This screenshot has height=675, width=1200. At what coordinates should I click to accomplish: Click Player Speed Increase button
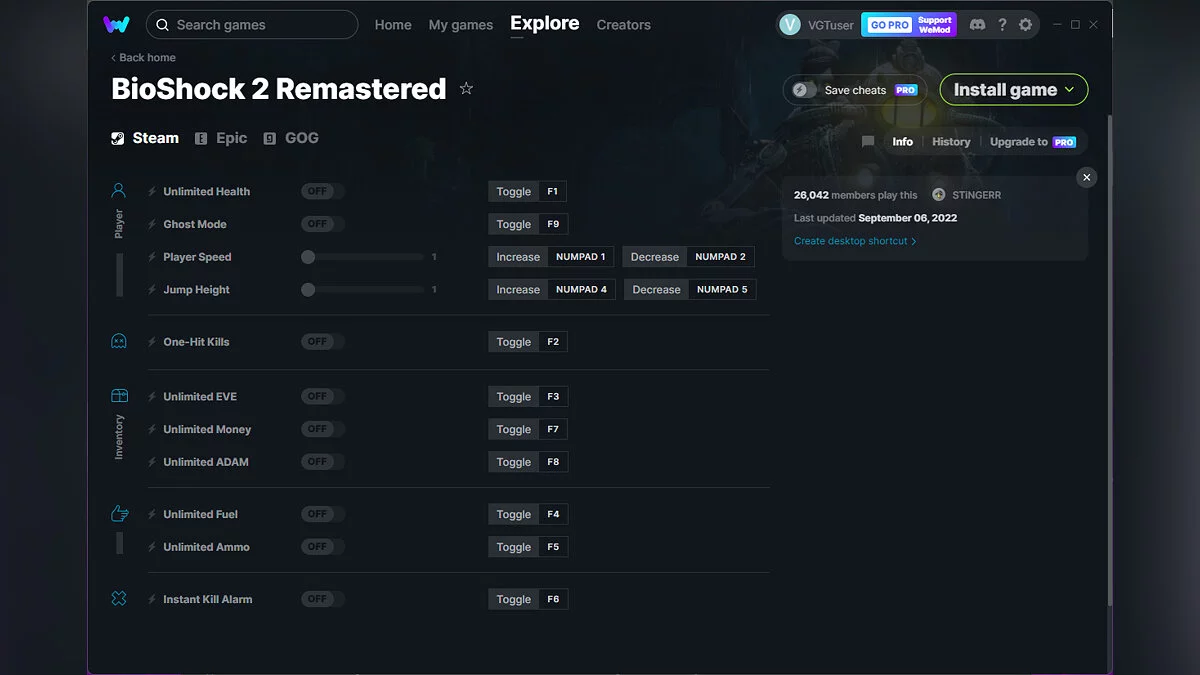pyautogui.click(x=518, y=257)
